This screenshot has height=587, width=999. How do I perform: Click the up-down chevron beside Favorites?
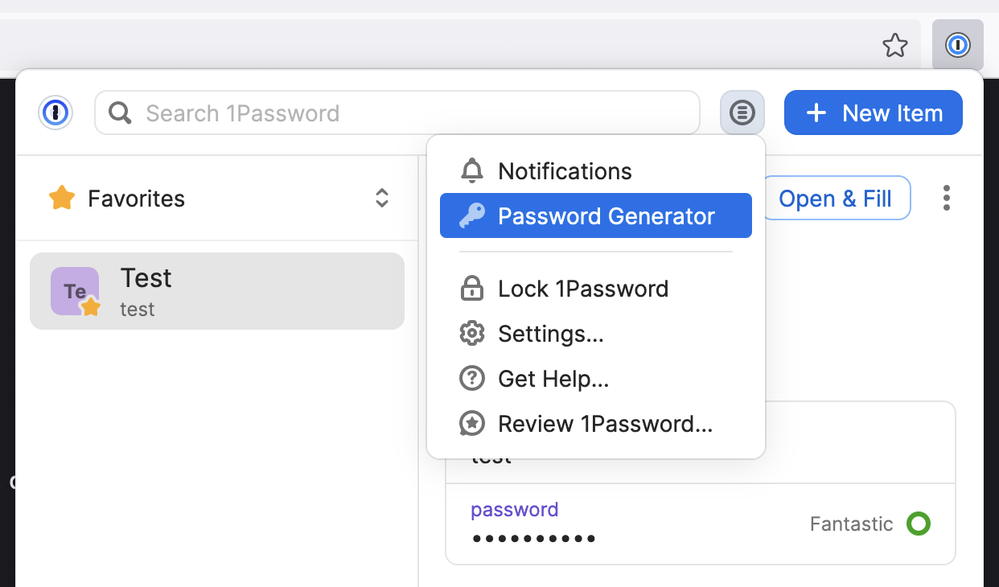pos(382,198)
